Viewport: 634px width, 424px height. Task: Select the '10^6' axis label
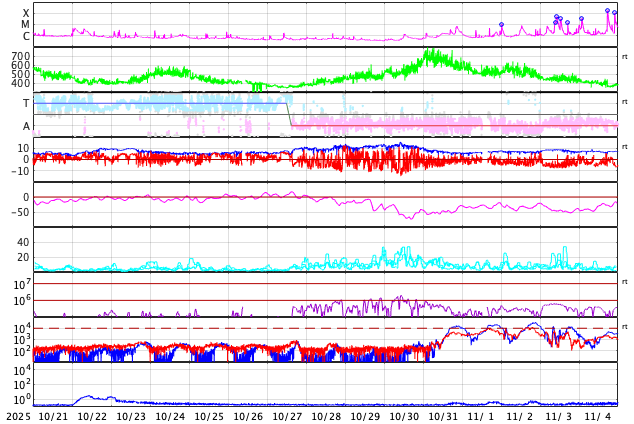22,301
